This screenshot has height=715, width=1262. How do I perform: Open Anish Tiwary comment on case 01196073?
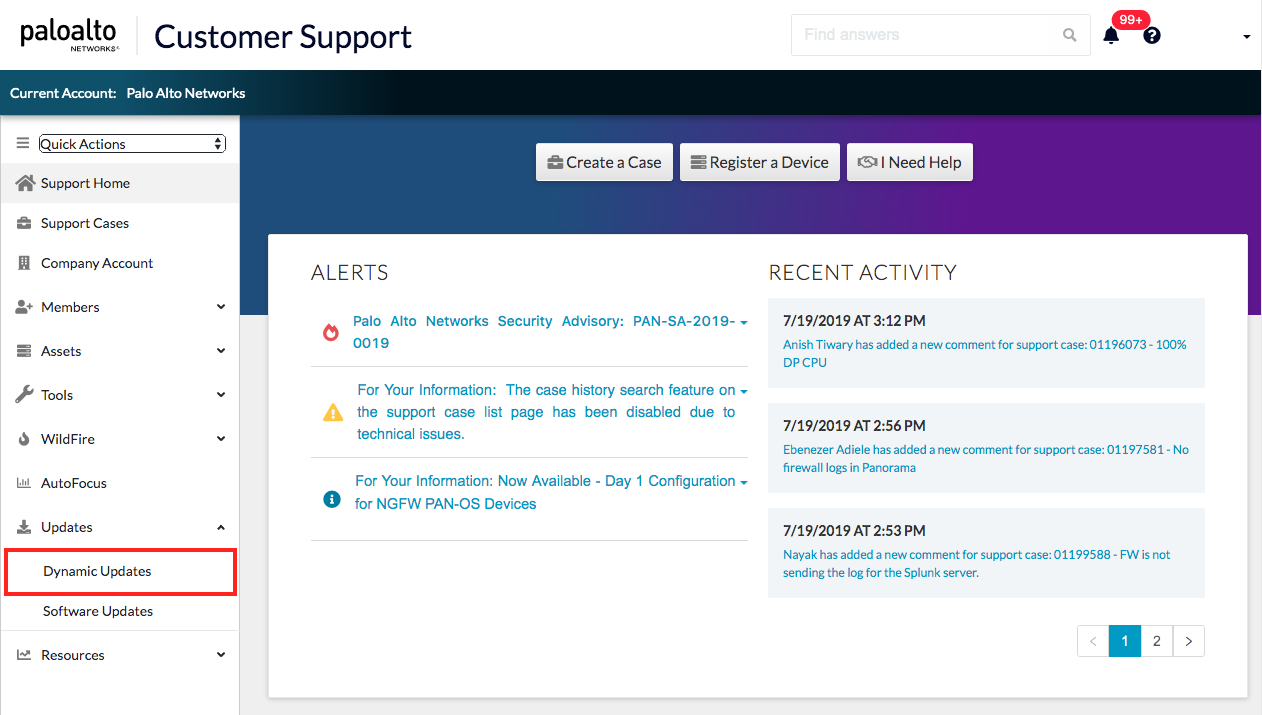click(985, 353)
